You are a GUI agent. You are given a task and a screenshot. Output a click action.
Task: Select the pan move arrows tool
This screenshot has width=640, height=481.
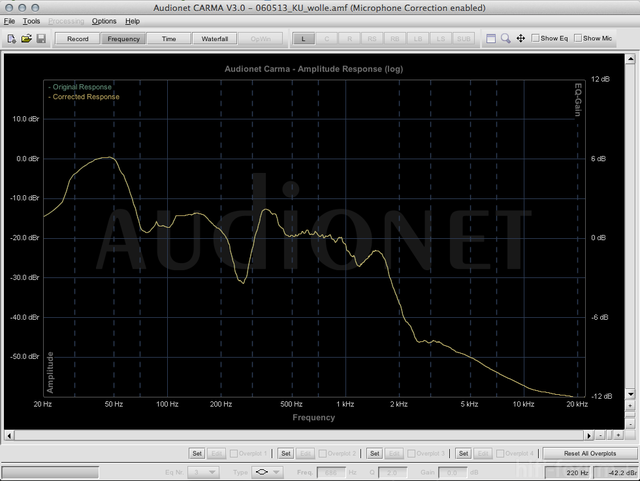click(x=522, y=38)
